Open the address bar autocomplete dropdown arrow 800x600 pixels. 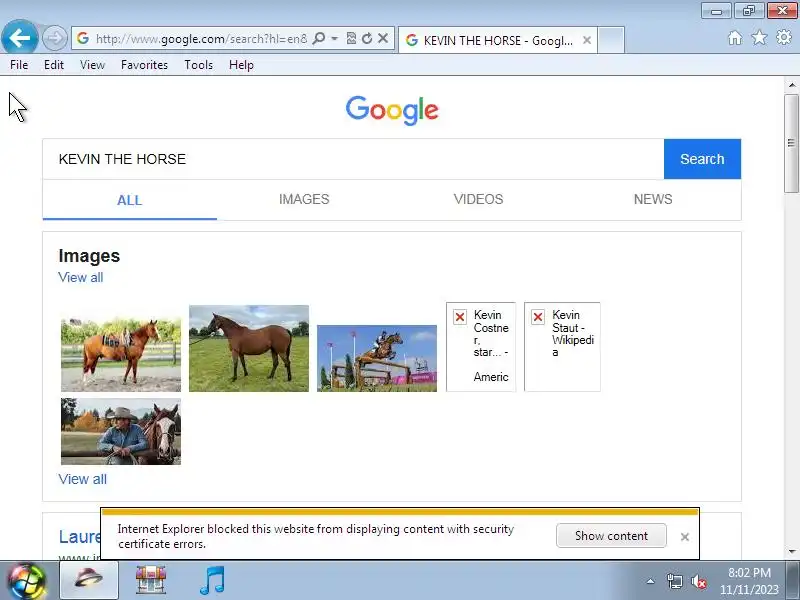pyautogui.click(x=335, y=38)
